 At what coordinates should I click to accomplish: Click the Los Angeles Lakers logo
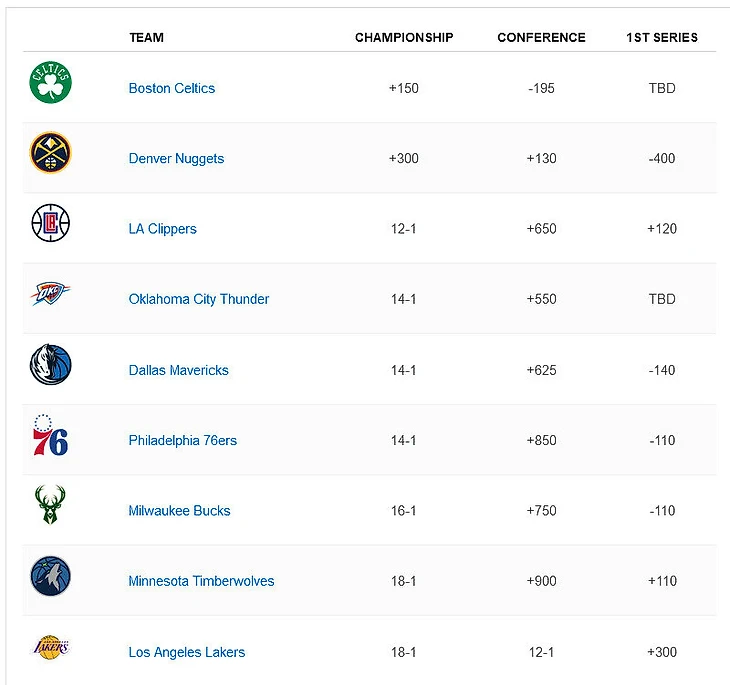tap(50, 648)
